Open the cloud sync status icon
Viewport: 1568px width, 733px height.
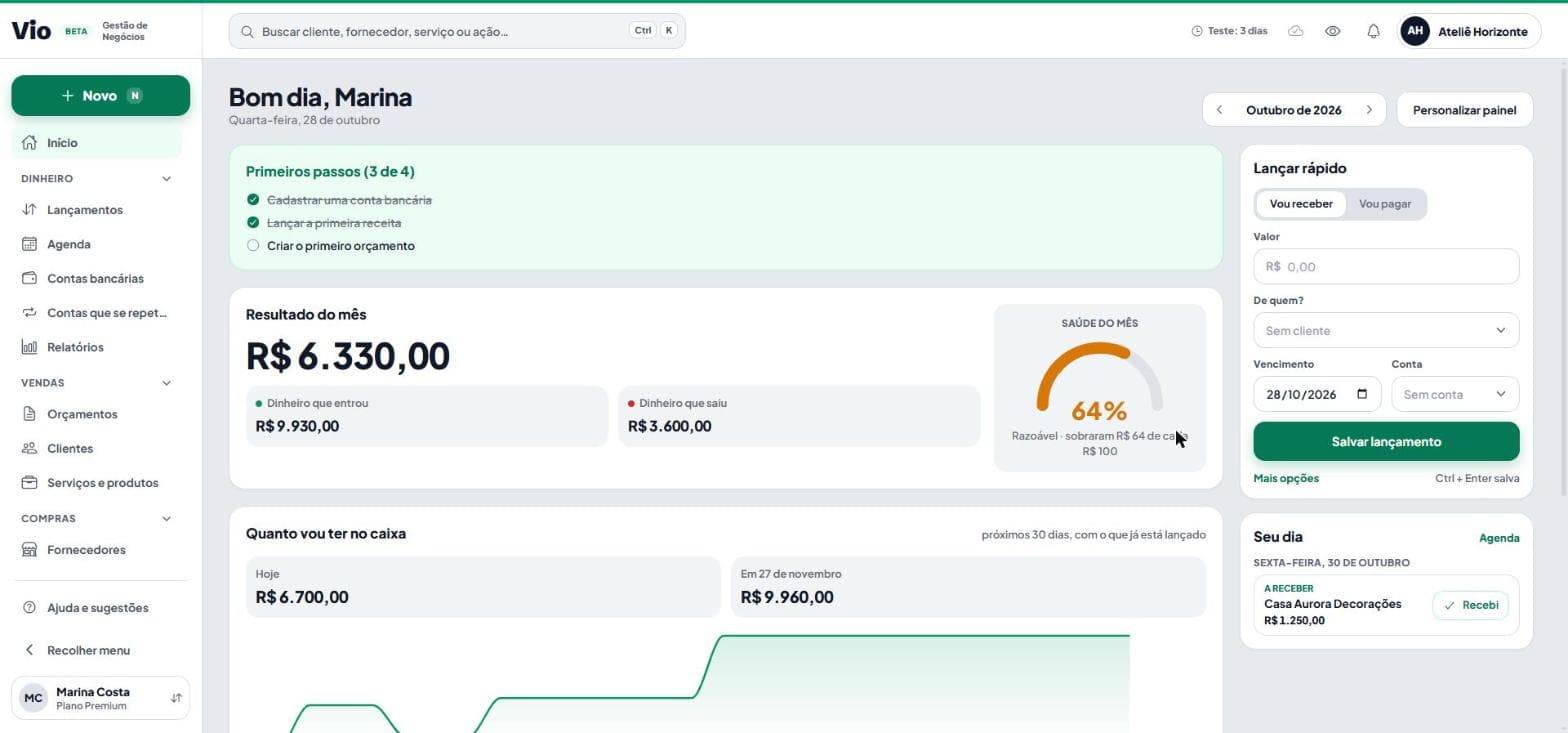coord(1296,31)
